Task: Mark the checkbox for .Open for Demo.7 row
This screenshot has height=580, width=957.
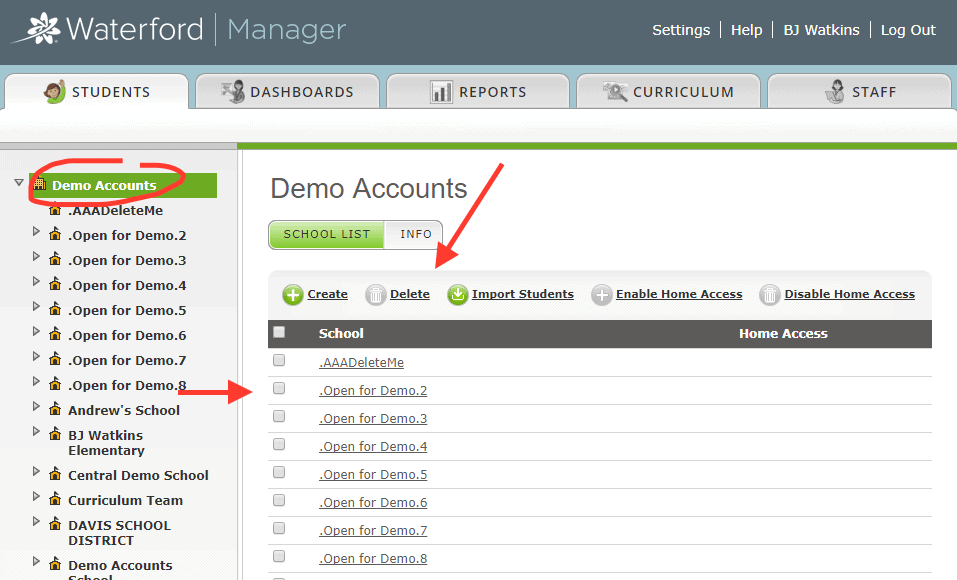Action: (279, 529)
